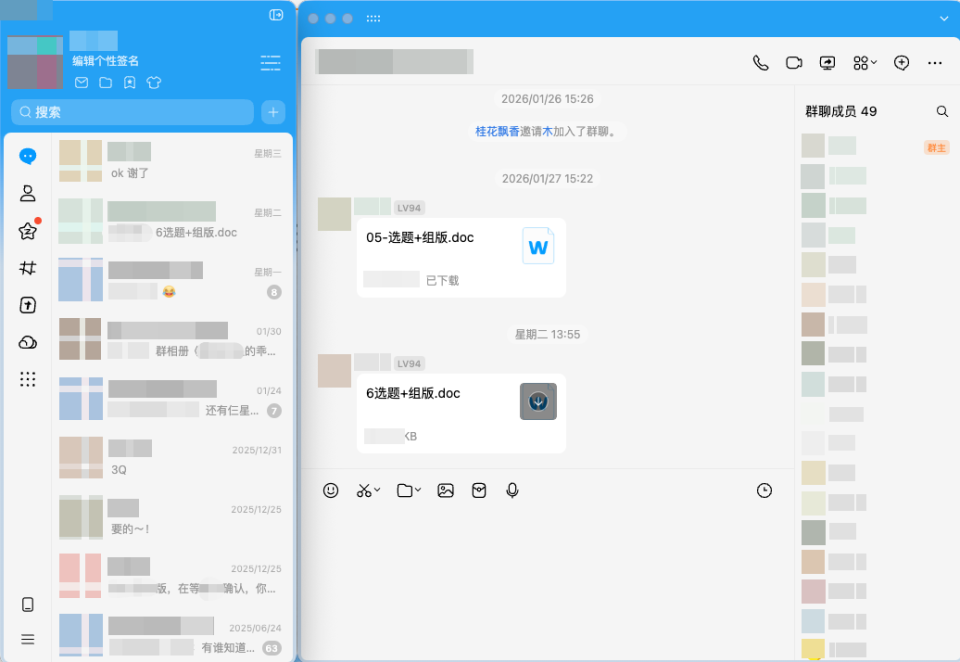Start a voice call from the chat header
This screenshot has height=662, width=960.
pyautogui.click(x=761, y=62)
